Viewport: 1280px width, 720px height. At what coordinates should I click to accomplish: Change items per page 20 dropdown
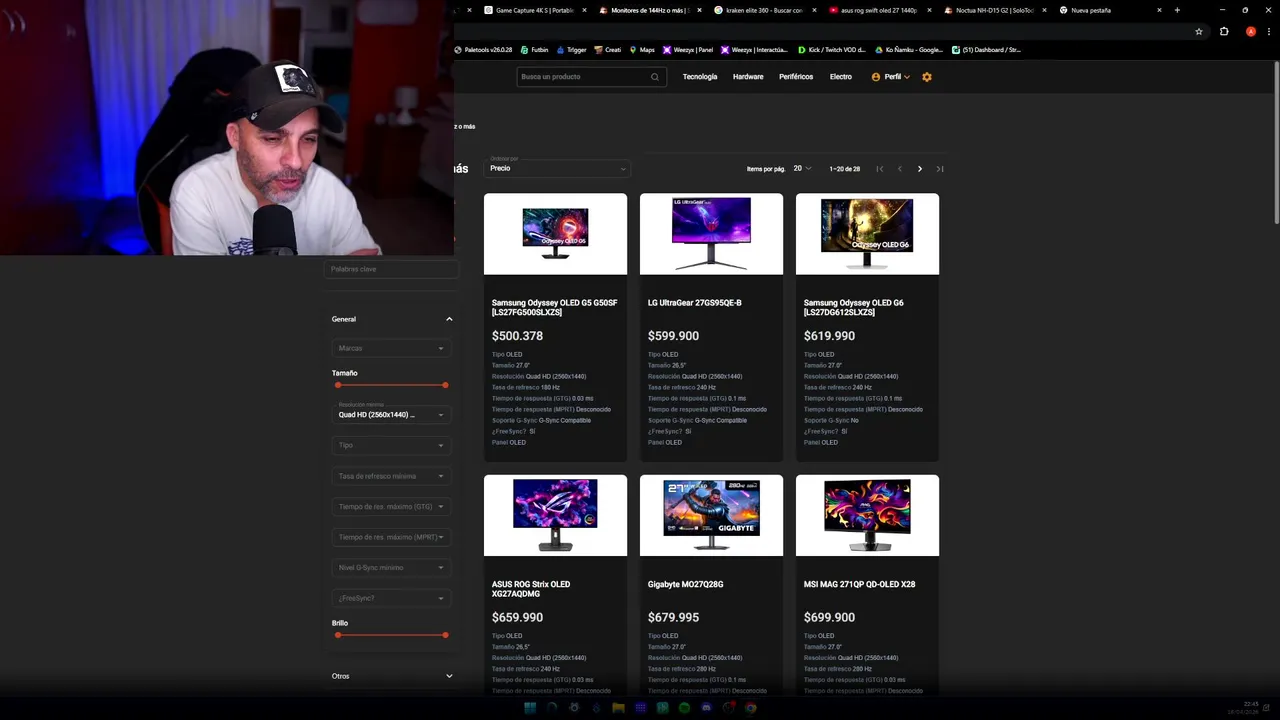pos(802,169)
